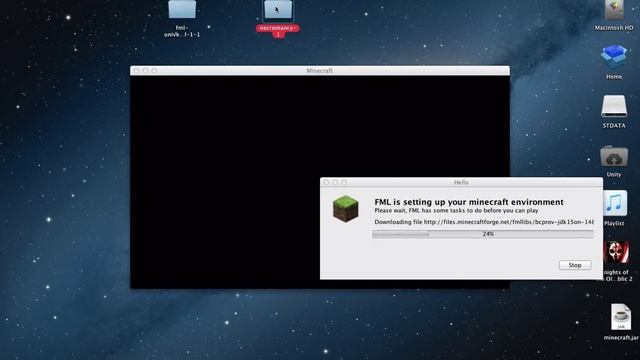640x360 pixels.
Task: Open the Unity cloud folder icon
Action: point(614,156)
